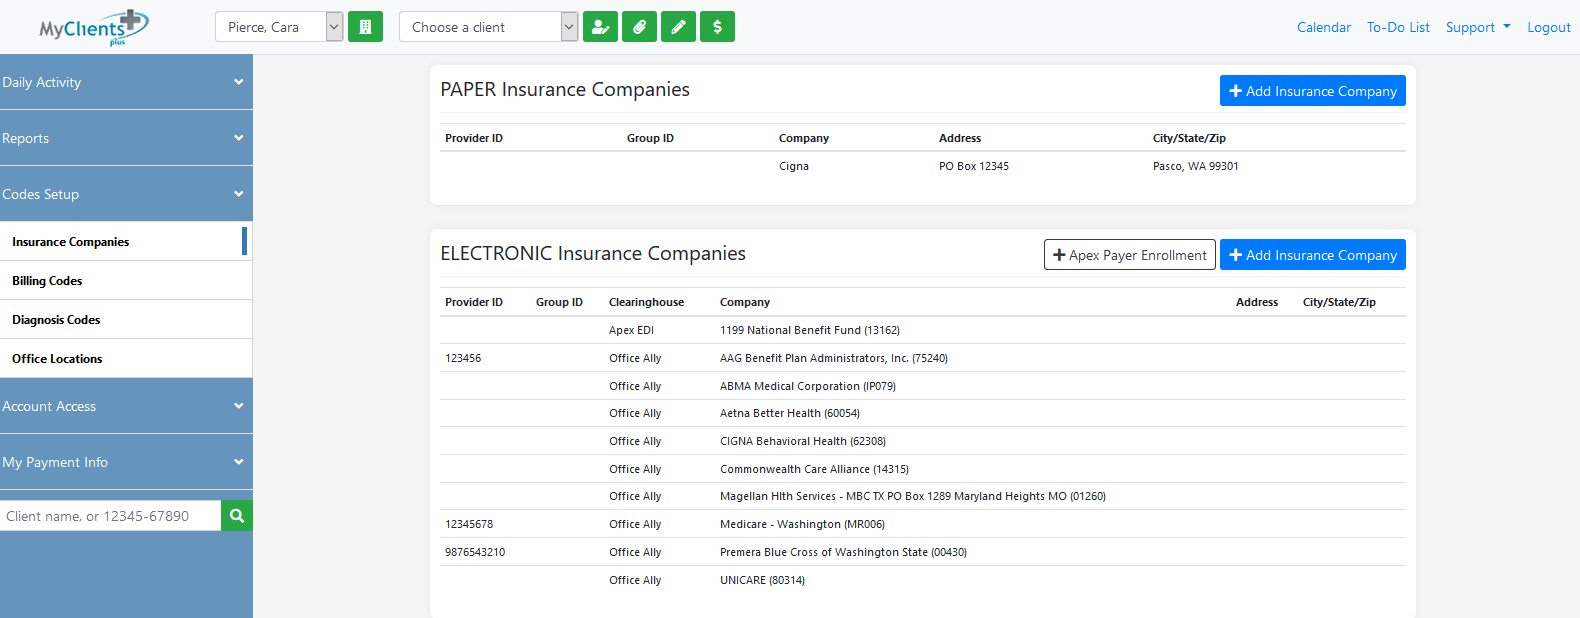
Task: Click the green search magnifier button
Action: tap(237, 516)
